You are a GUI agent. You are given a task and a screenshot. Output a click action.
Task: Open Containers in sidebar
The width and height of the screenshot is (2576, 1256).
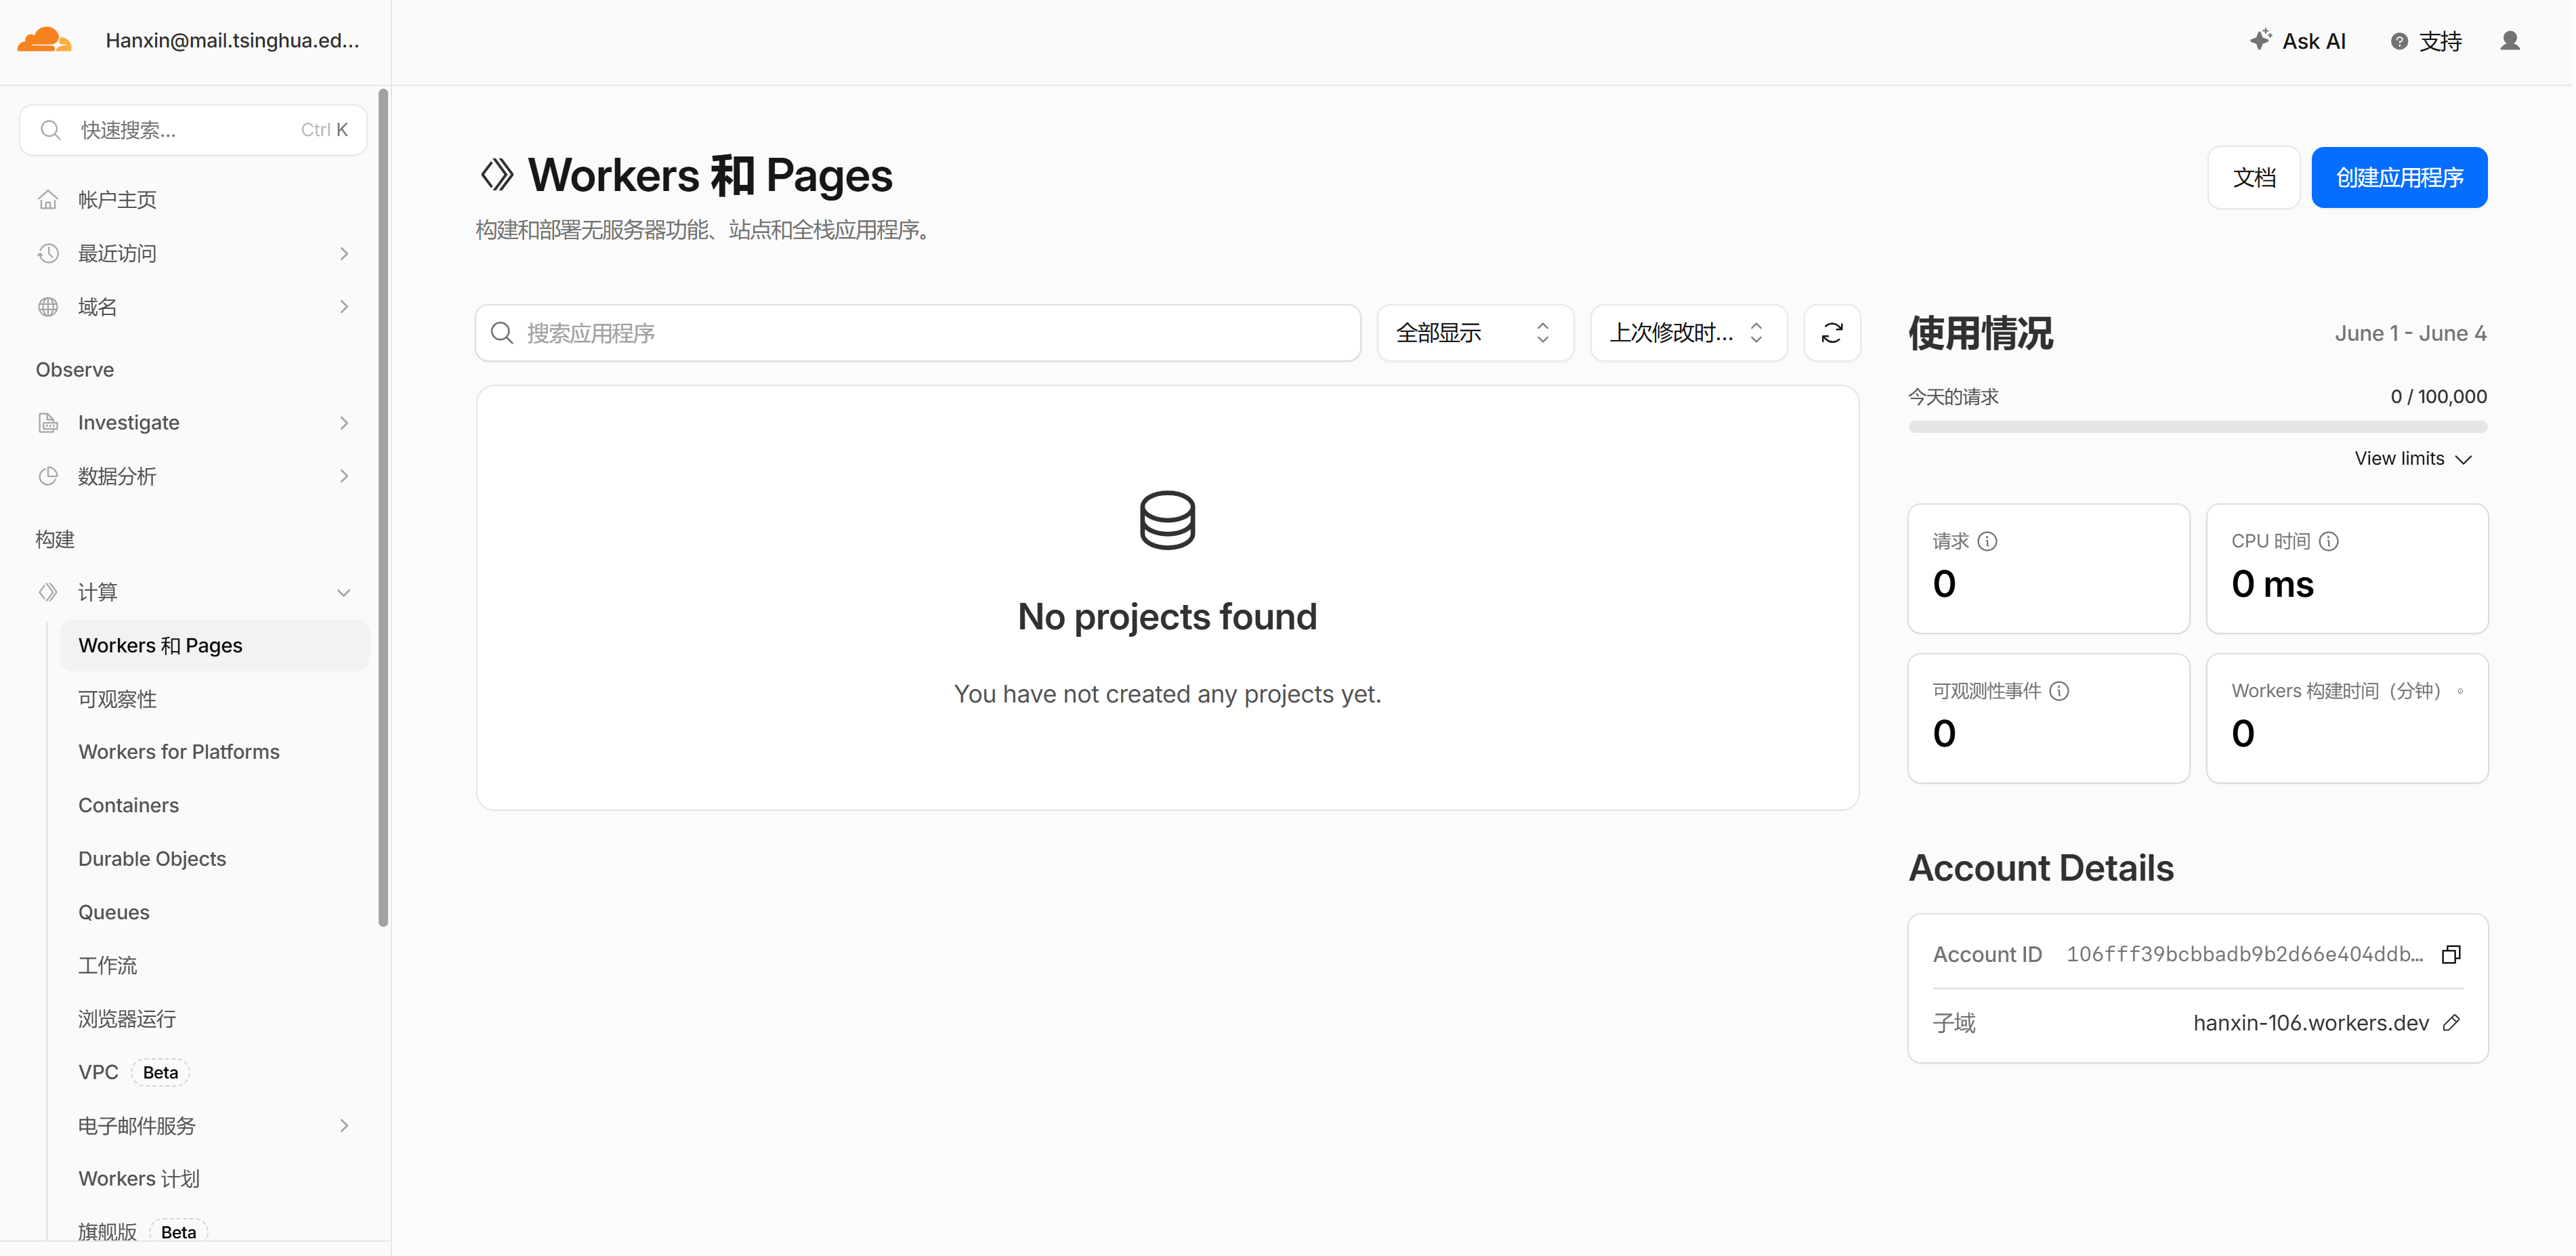pyautogui.click(x=129, y=806)
